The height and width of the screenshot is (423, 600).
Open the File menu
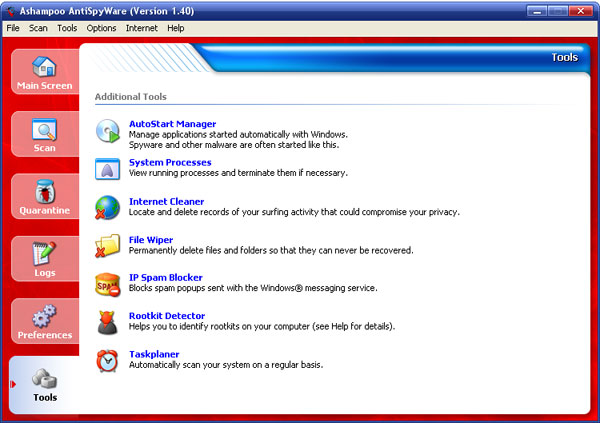click(13, 28)
